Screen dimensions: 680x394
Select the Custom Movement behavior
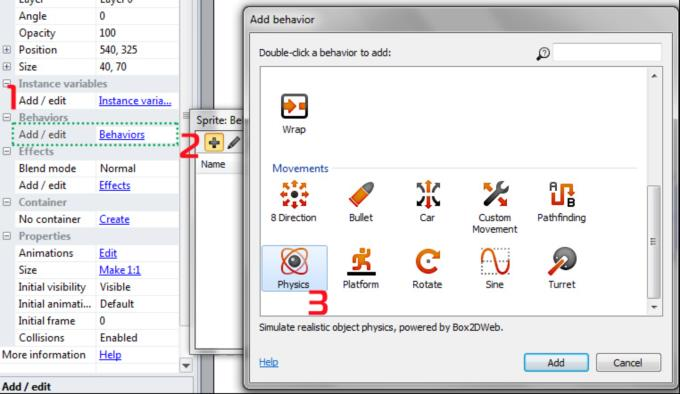coord(495,207)
